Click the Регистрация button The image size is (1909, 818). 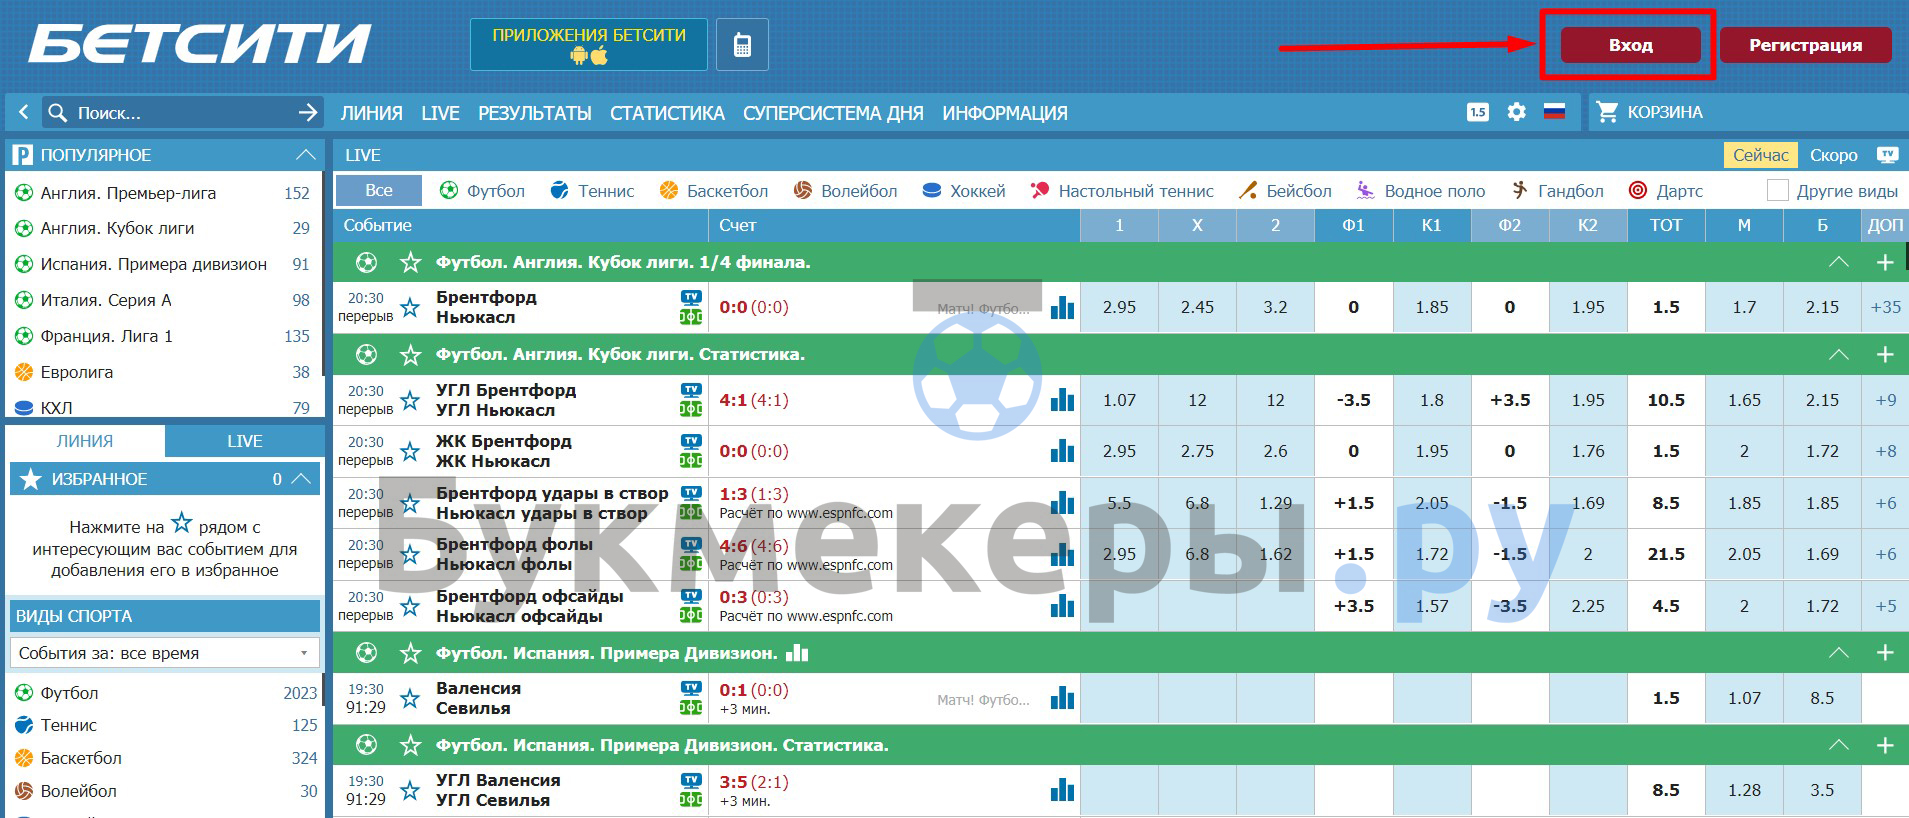point(1805,45)
